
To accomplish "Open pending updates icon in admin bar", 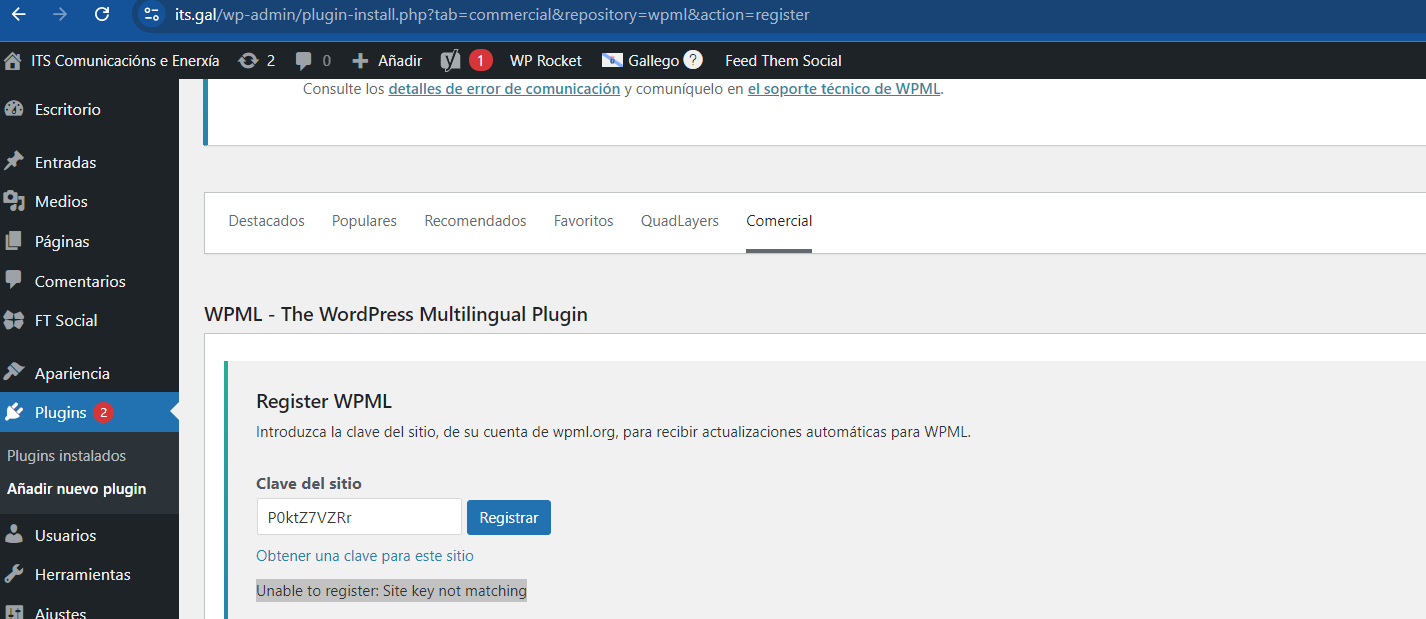I will tap(248, 60).
